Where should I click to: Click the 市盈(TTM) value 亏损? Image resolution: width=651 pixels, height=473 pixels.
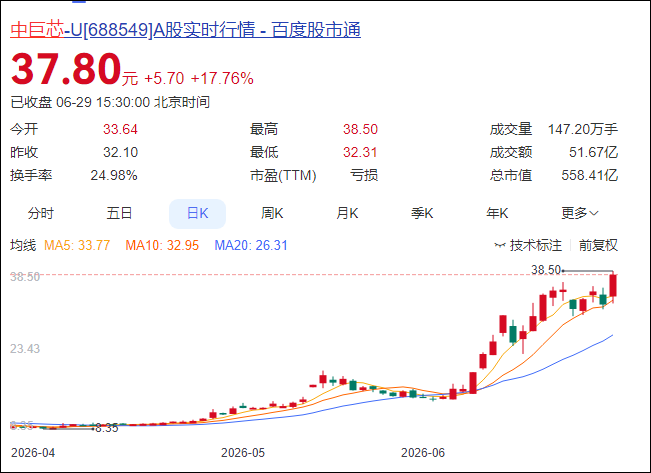pos(364,175)
